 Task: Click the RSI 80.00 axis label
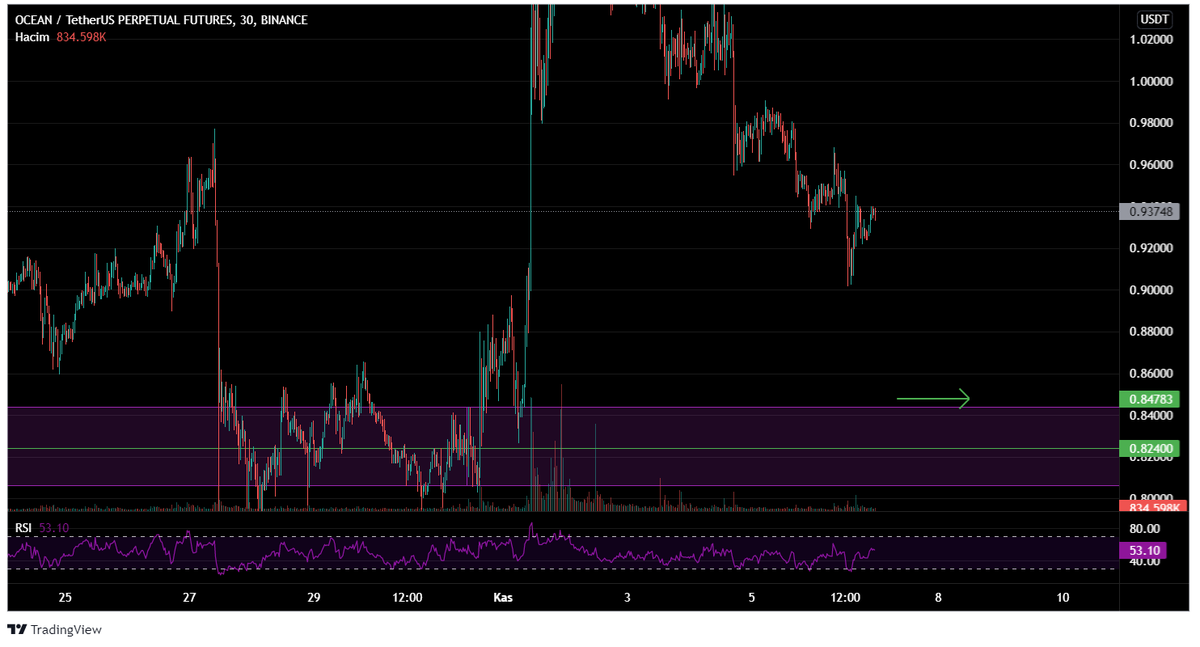tap(1144, 528)
